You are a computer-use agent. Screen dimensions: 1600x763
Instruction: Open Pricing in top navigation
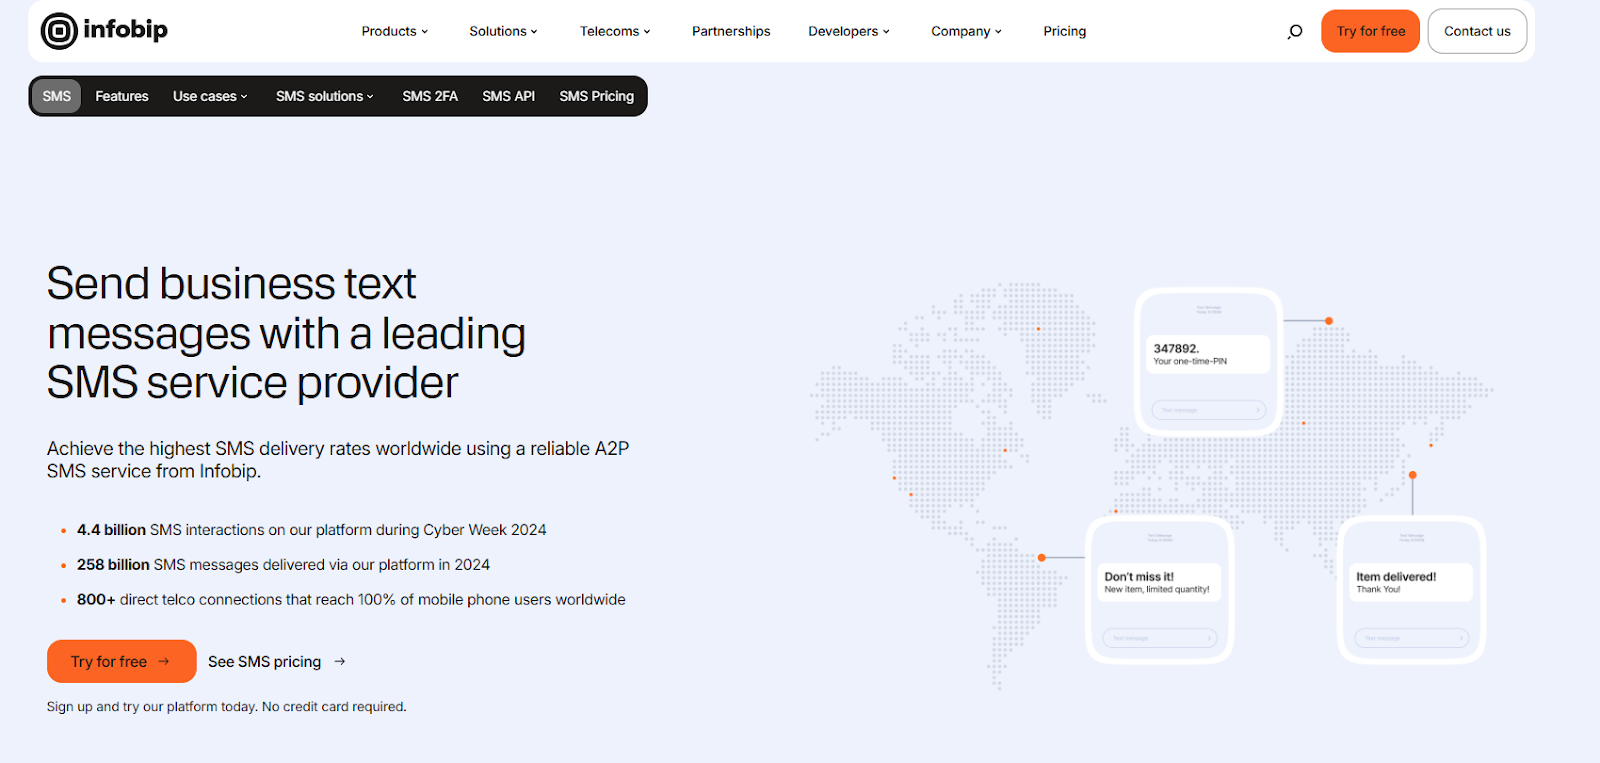coord(1064,31)
